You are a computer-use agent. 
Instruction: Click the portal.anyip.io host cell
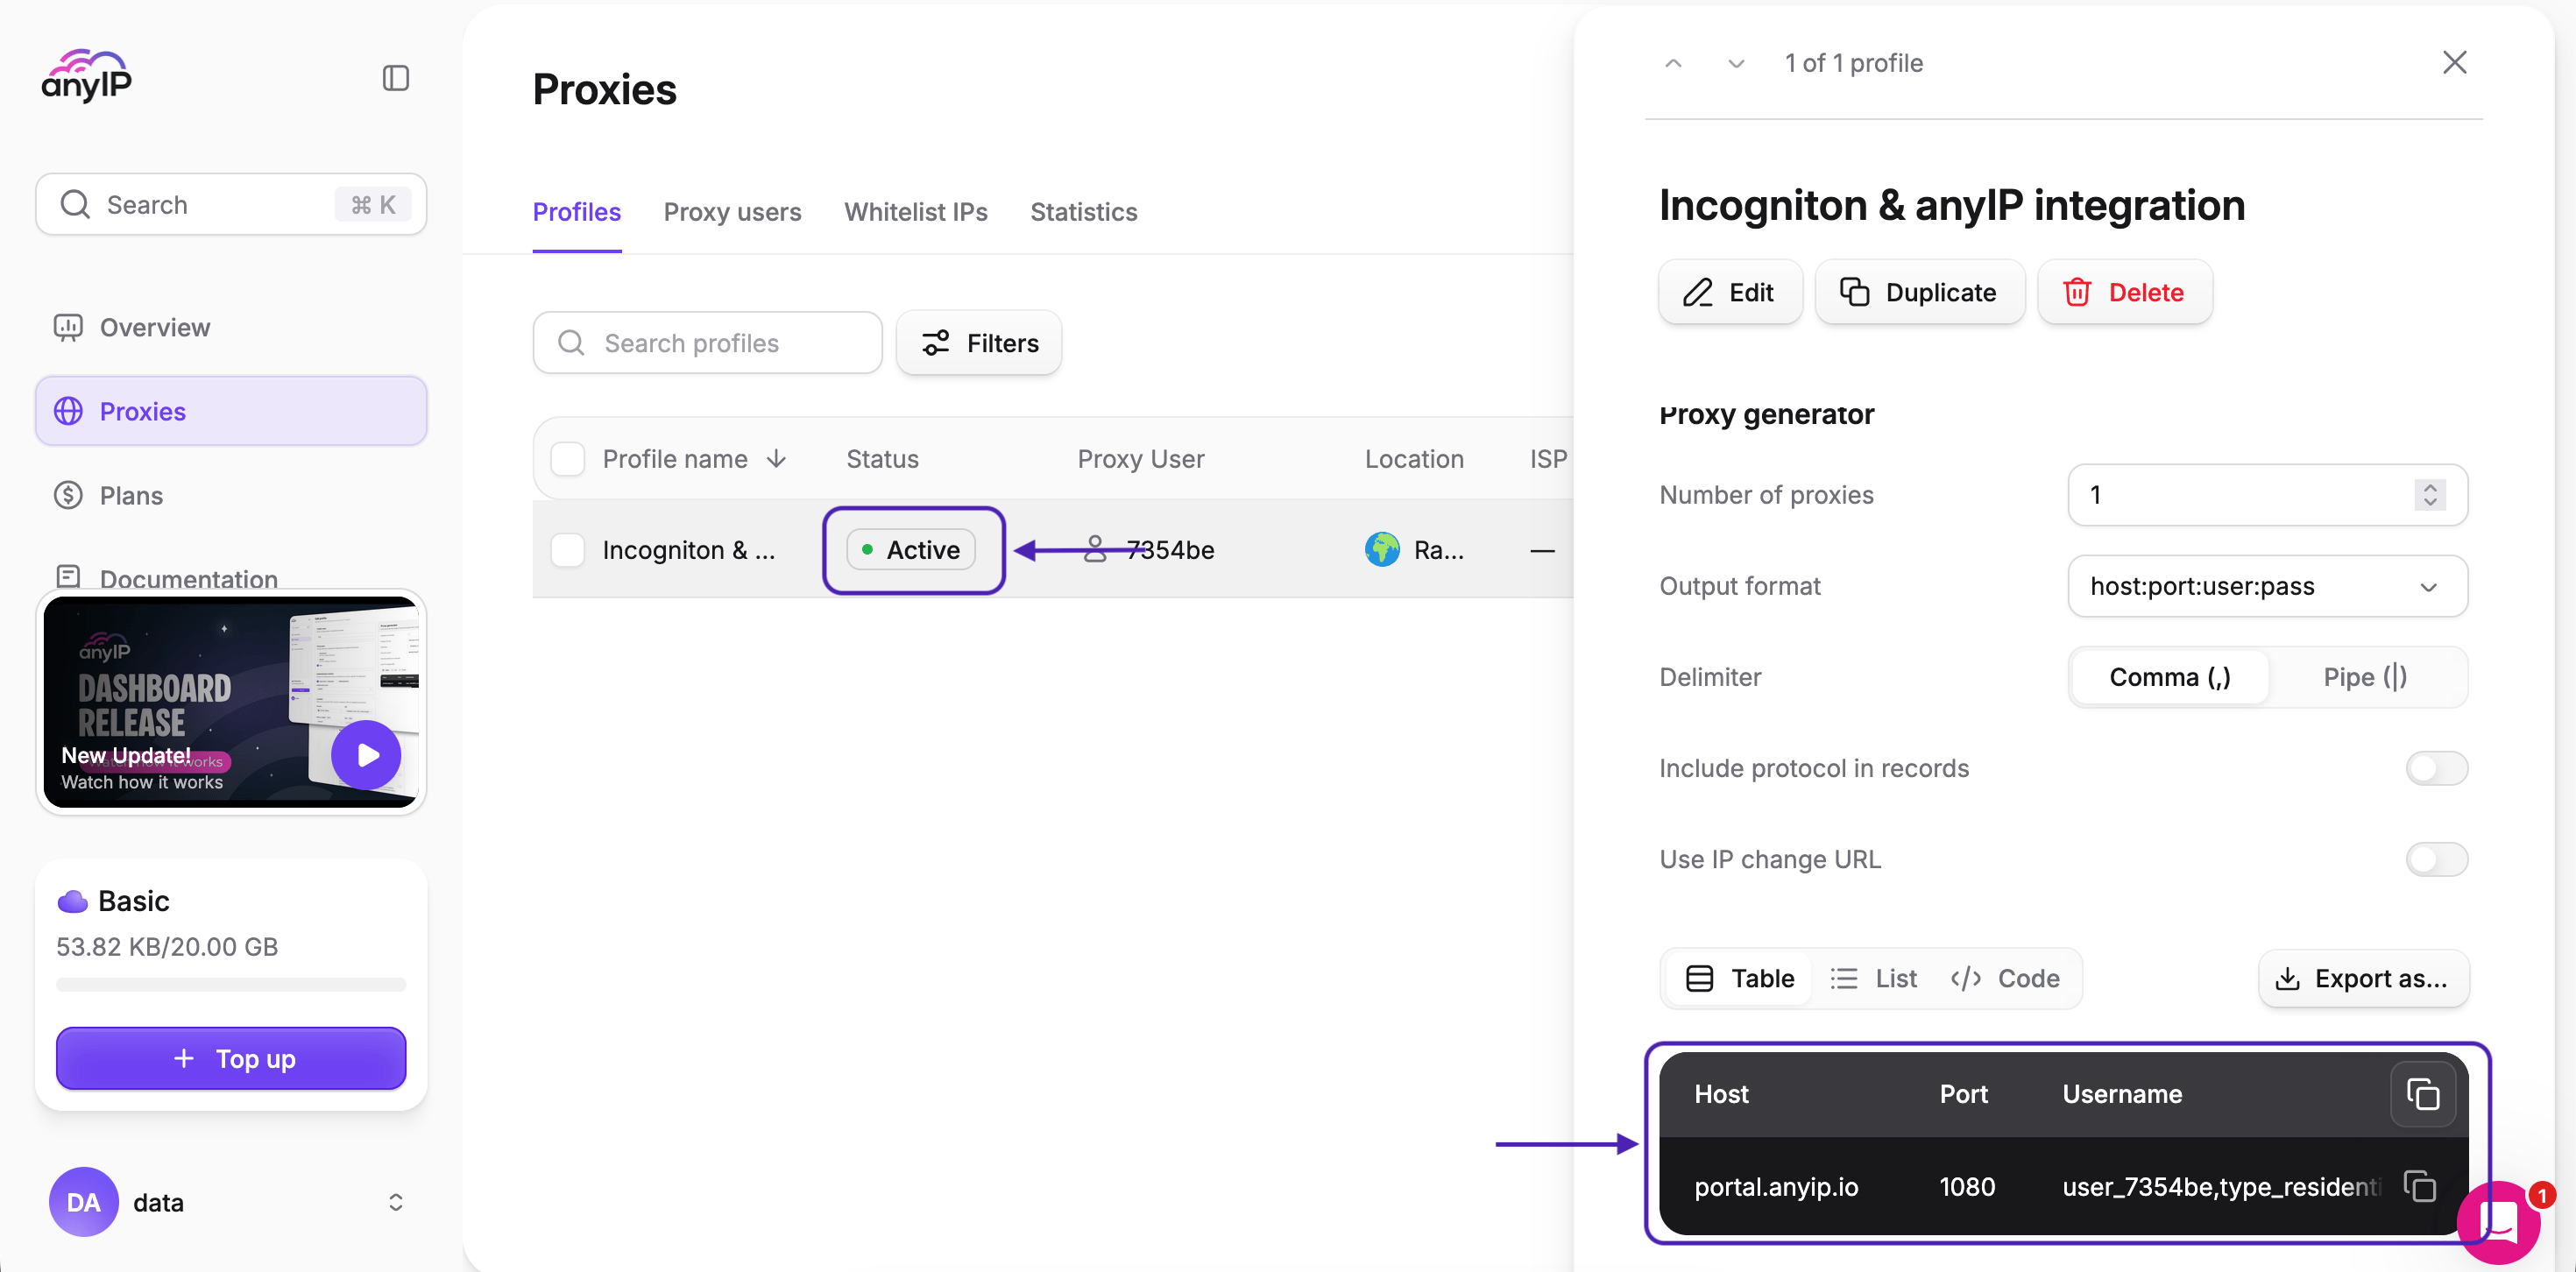pyautogui.click(x=1776, y=1186)
